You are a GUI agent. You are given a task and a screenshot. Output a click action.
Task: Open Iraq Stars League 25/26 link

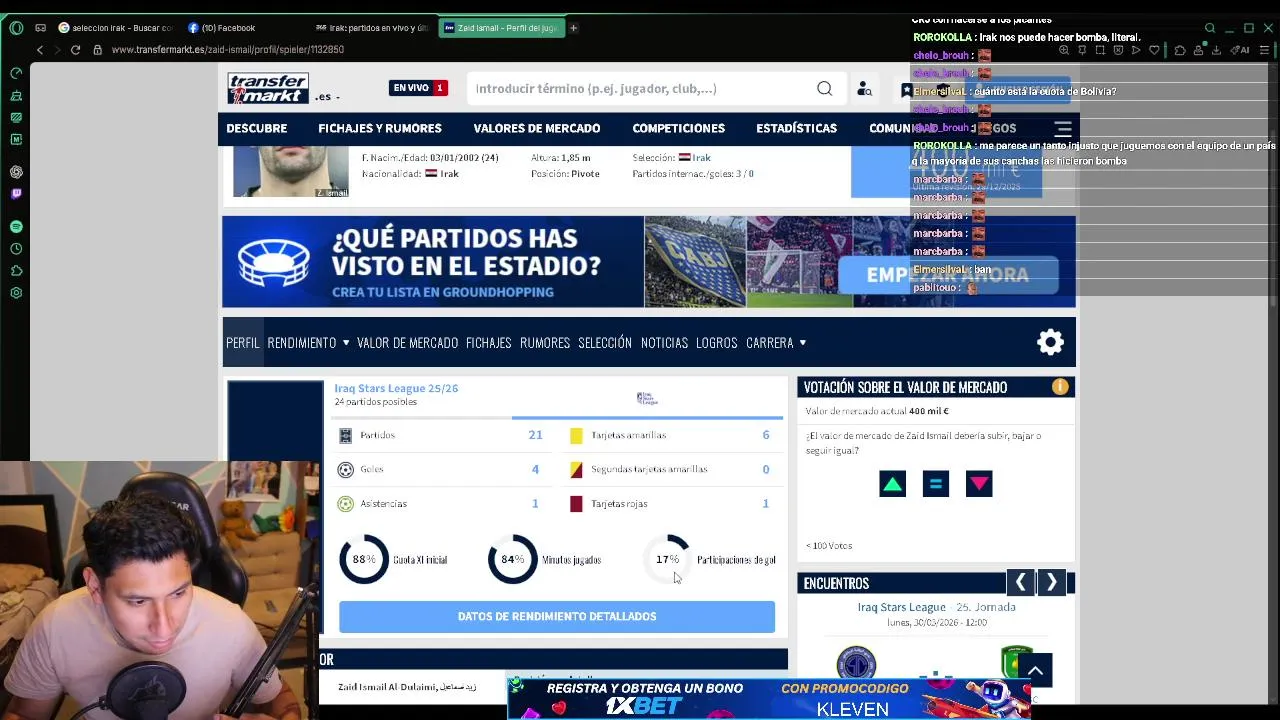coord(396,388)
